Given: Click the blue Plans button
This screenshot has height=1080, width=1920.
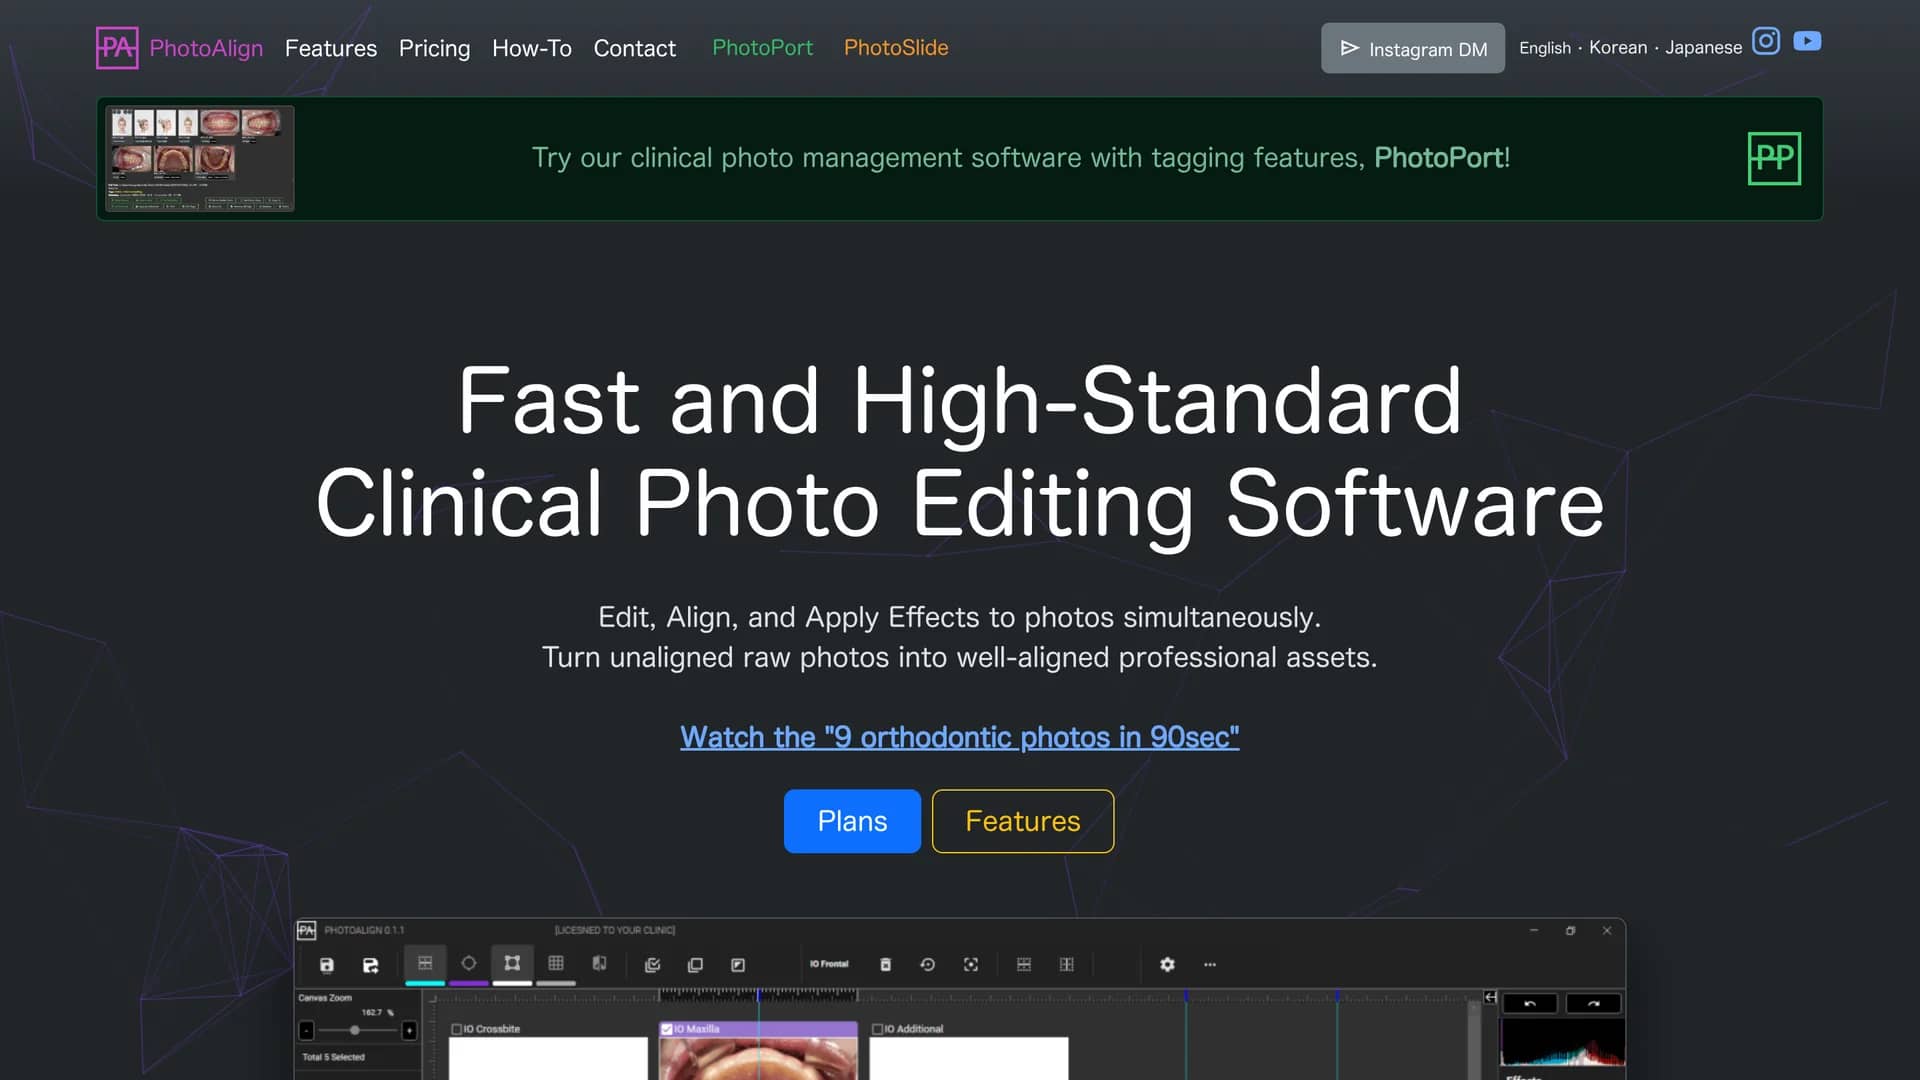Looking at the screenshot, I should tap(852, 821).
